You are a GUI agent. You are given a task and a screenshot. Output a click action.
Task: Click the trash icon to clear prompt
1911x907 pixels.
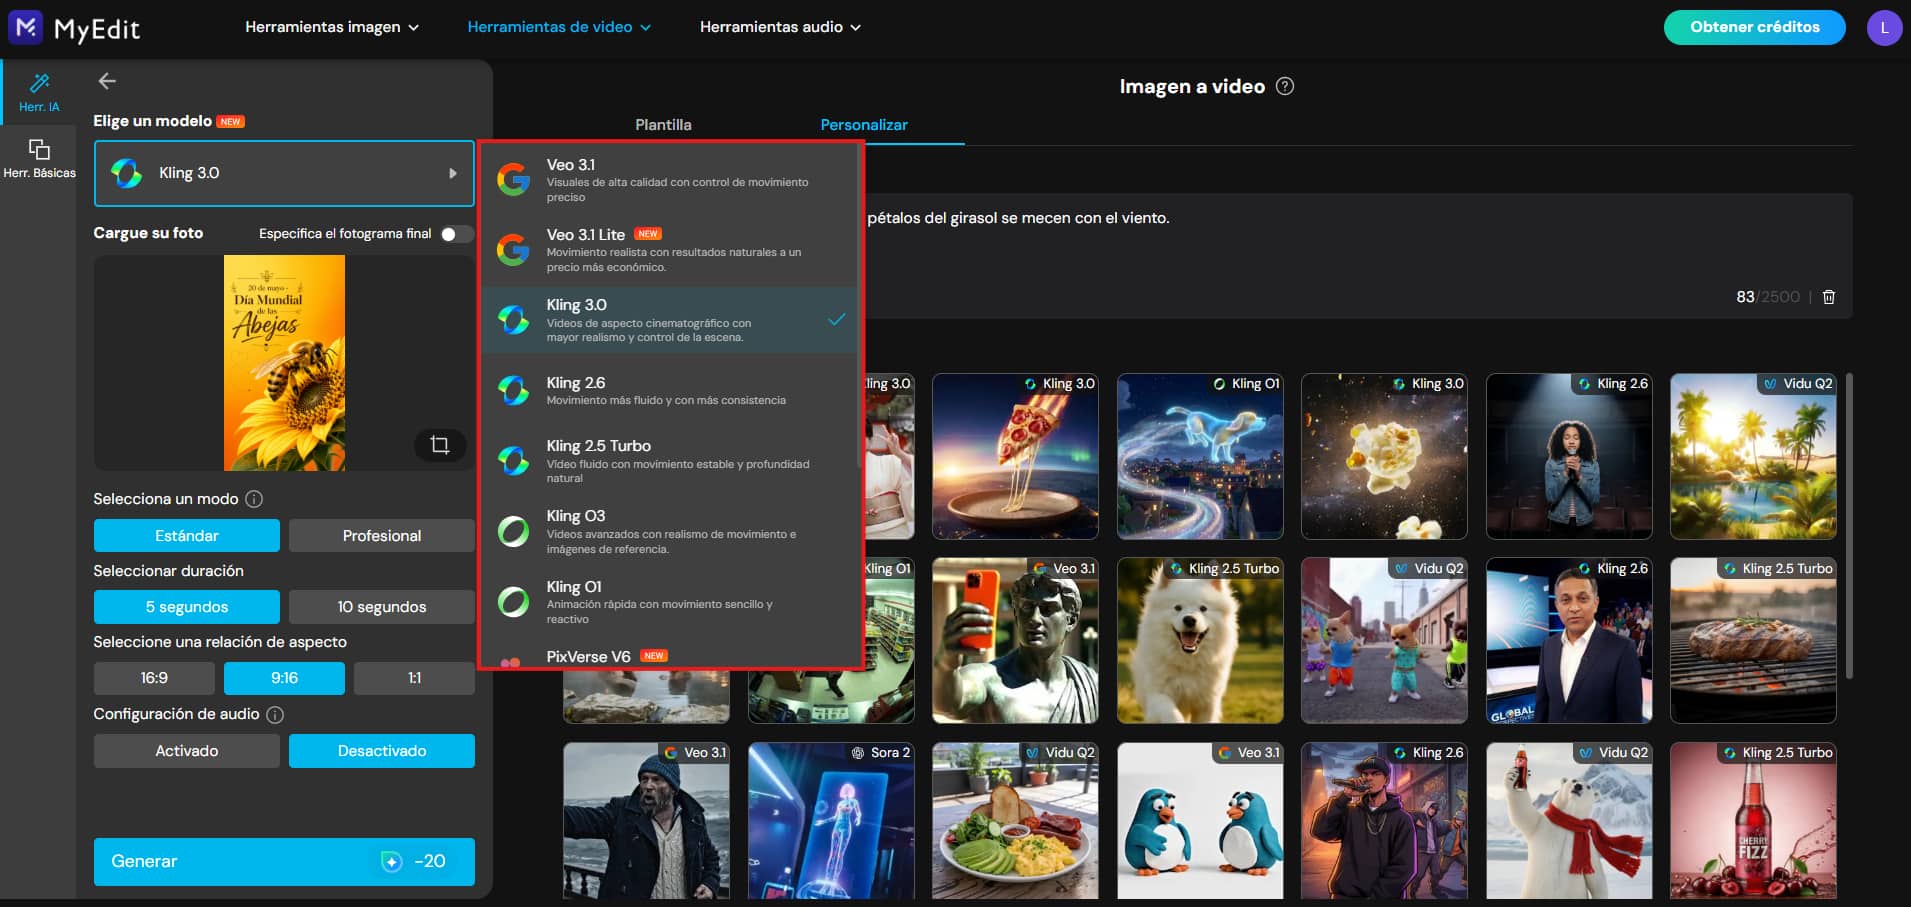click(x=1829, y=297)
